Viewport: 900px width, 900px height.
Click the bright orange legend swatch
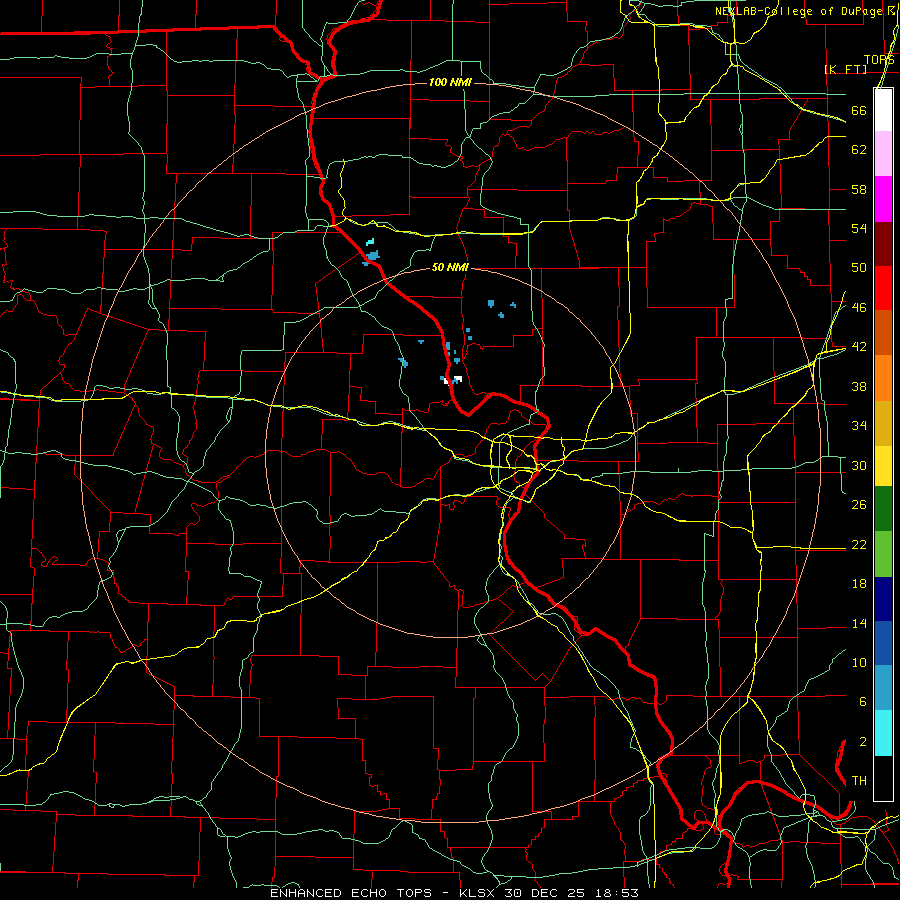[883, 378]
